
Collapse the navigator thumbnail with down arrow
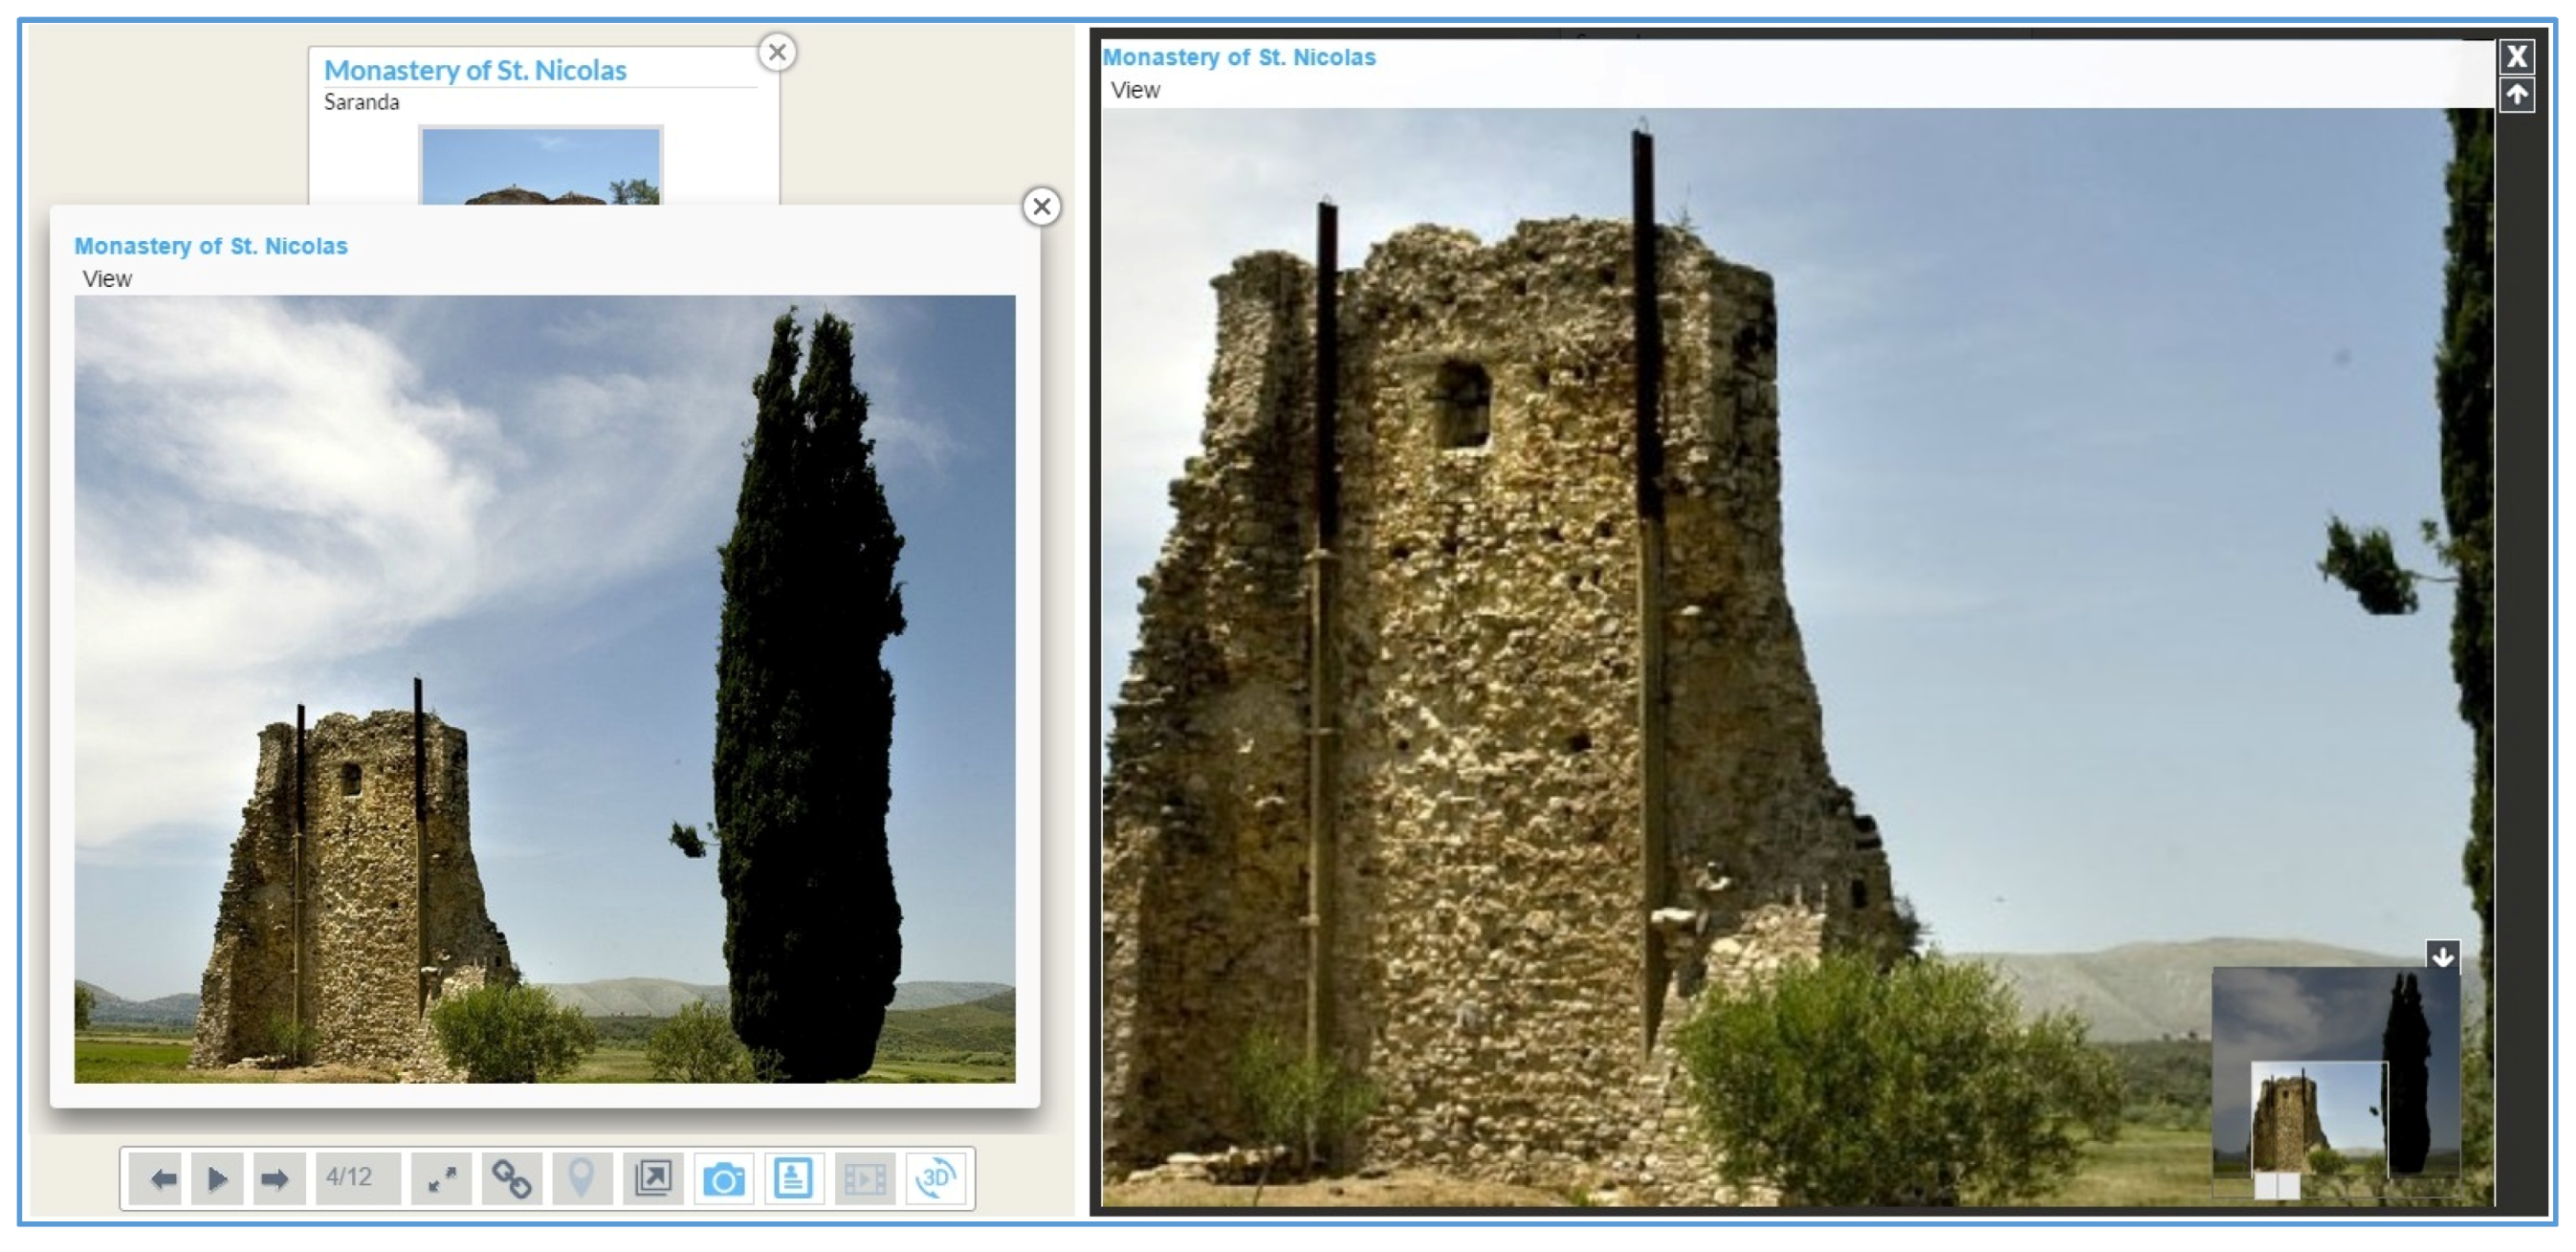2442,956
